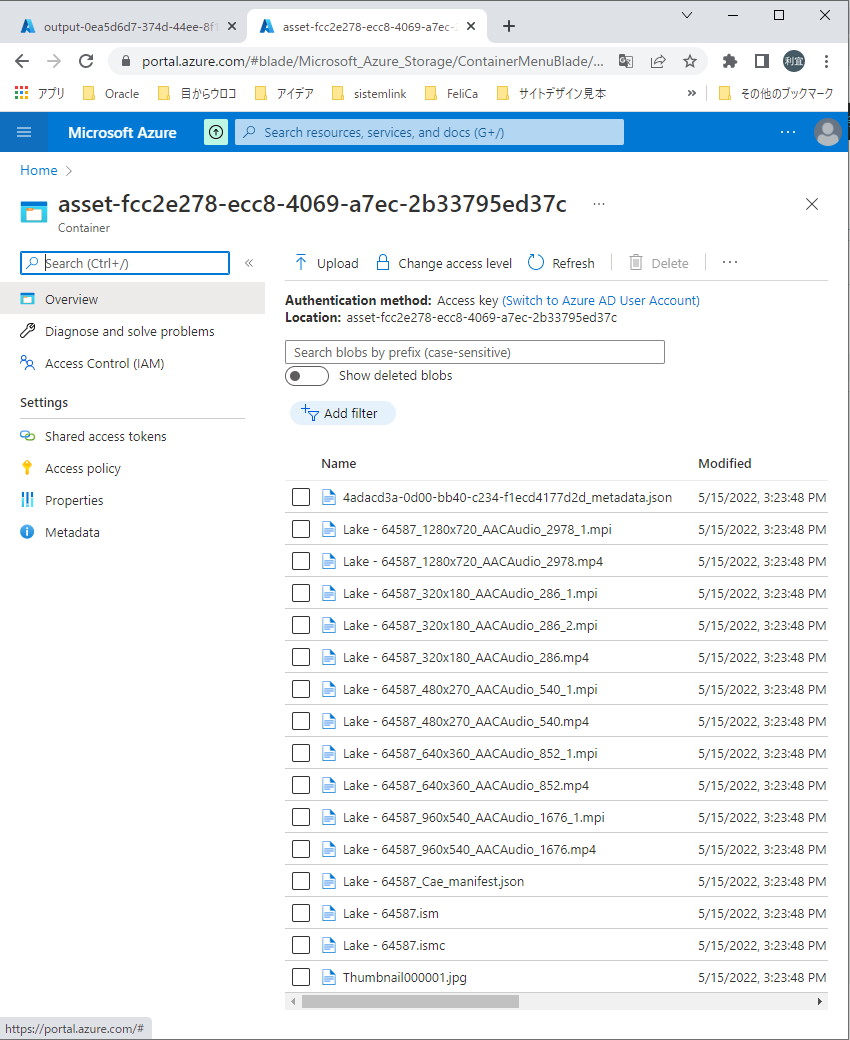850x1040 pixels.
Task: Click the left menu search field
Action: click(x=125, y=263)
